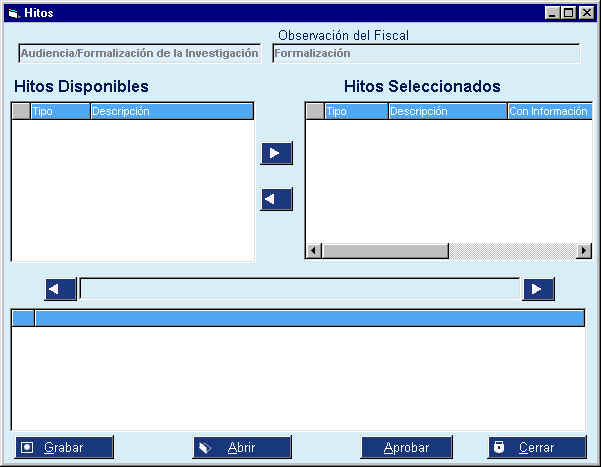This screenshot has height=467, width=601.
Task: Click the text field between the navigation arrows
Action: (x=299, y=289)
